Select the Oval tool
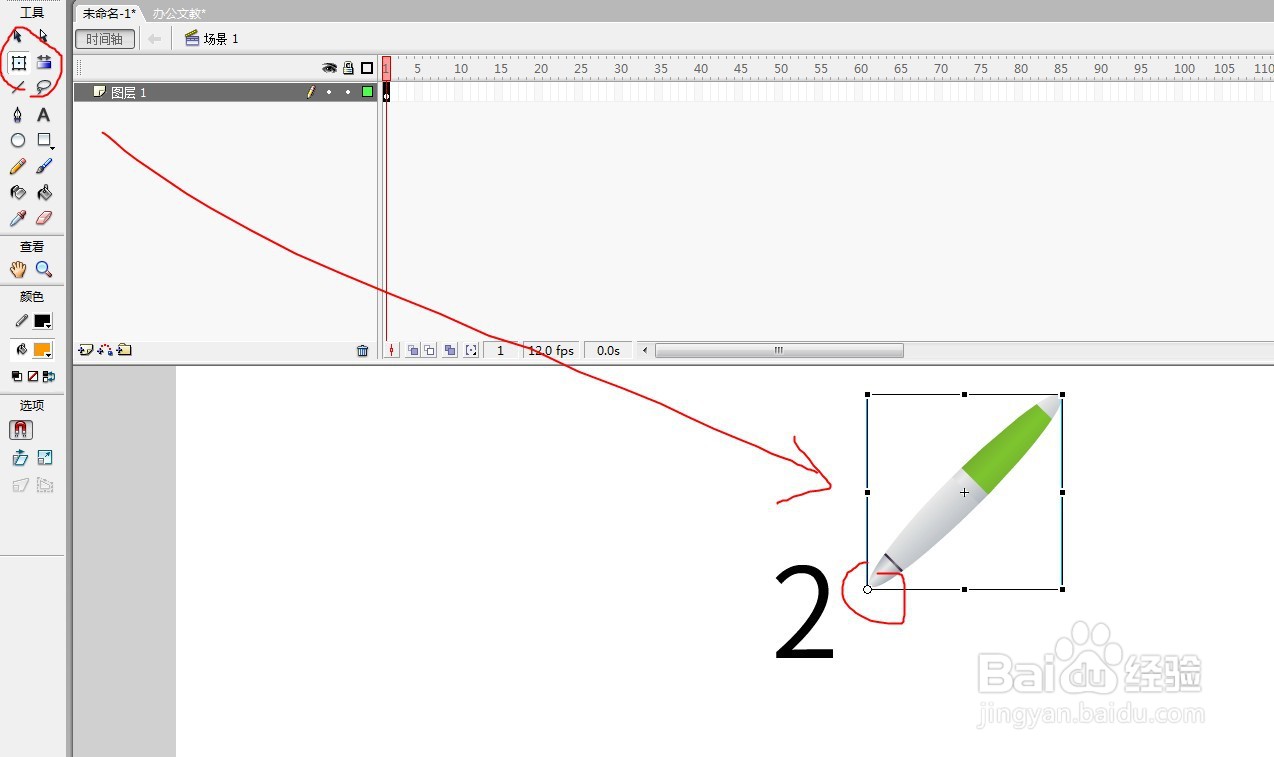This screenshot has width=1274, height=757. [x=18, y=141]
